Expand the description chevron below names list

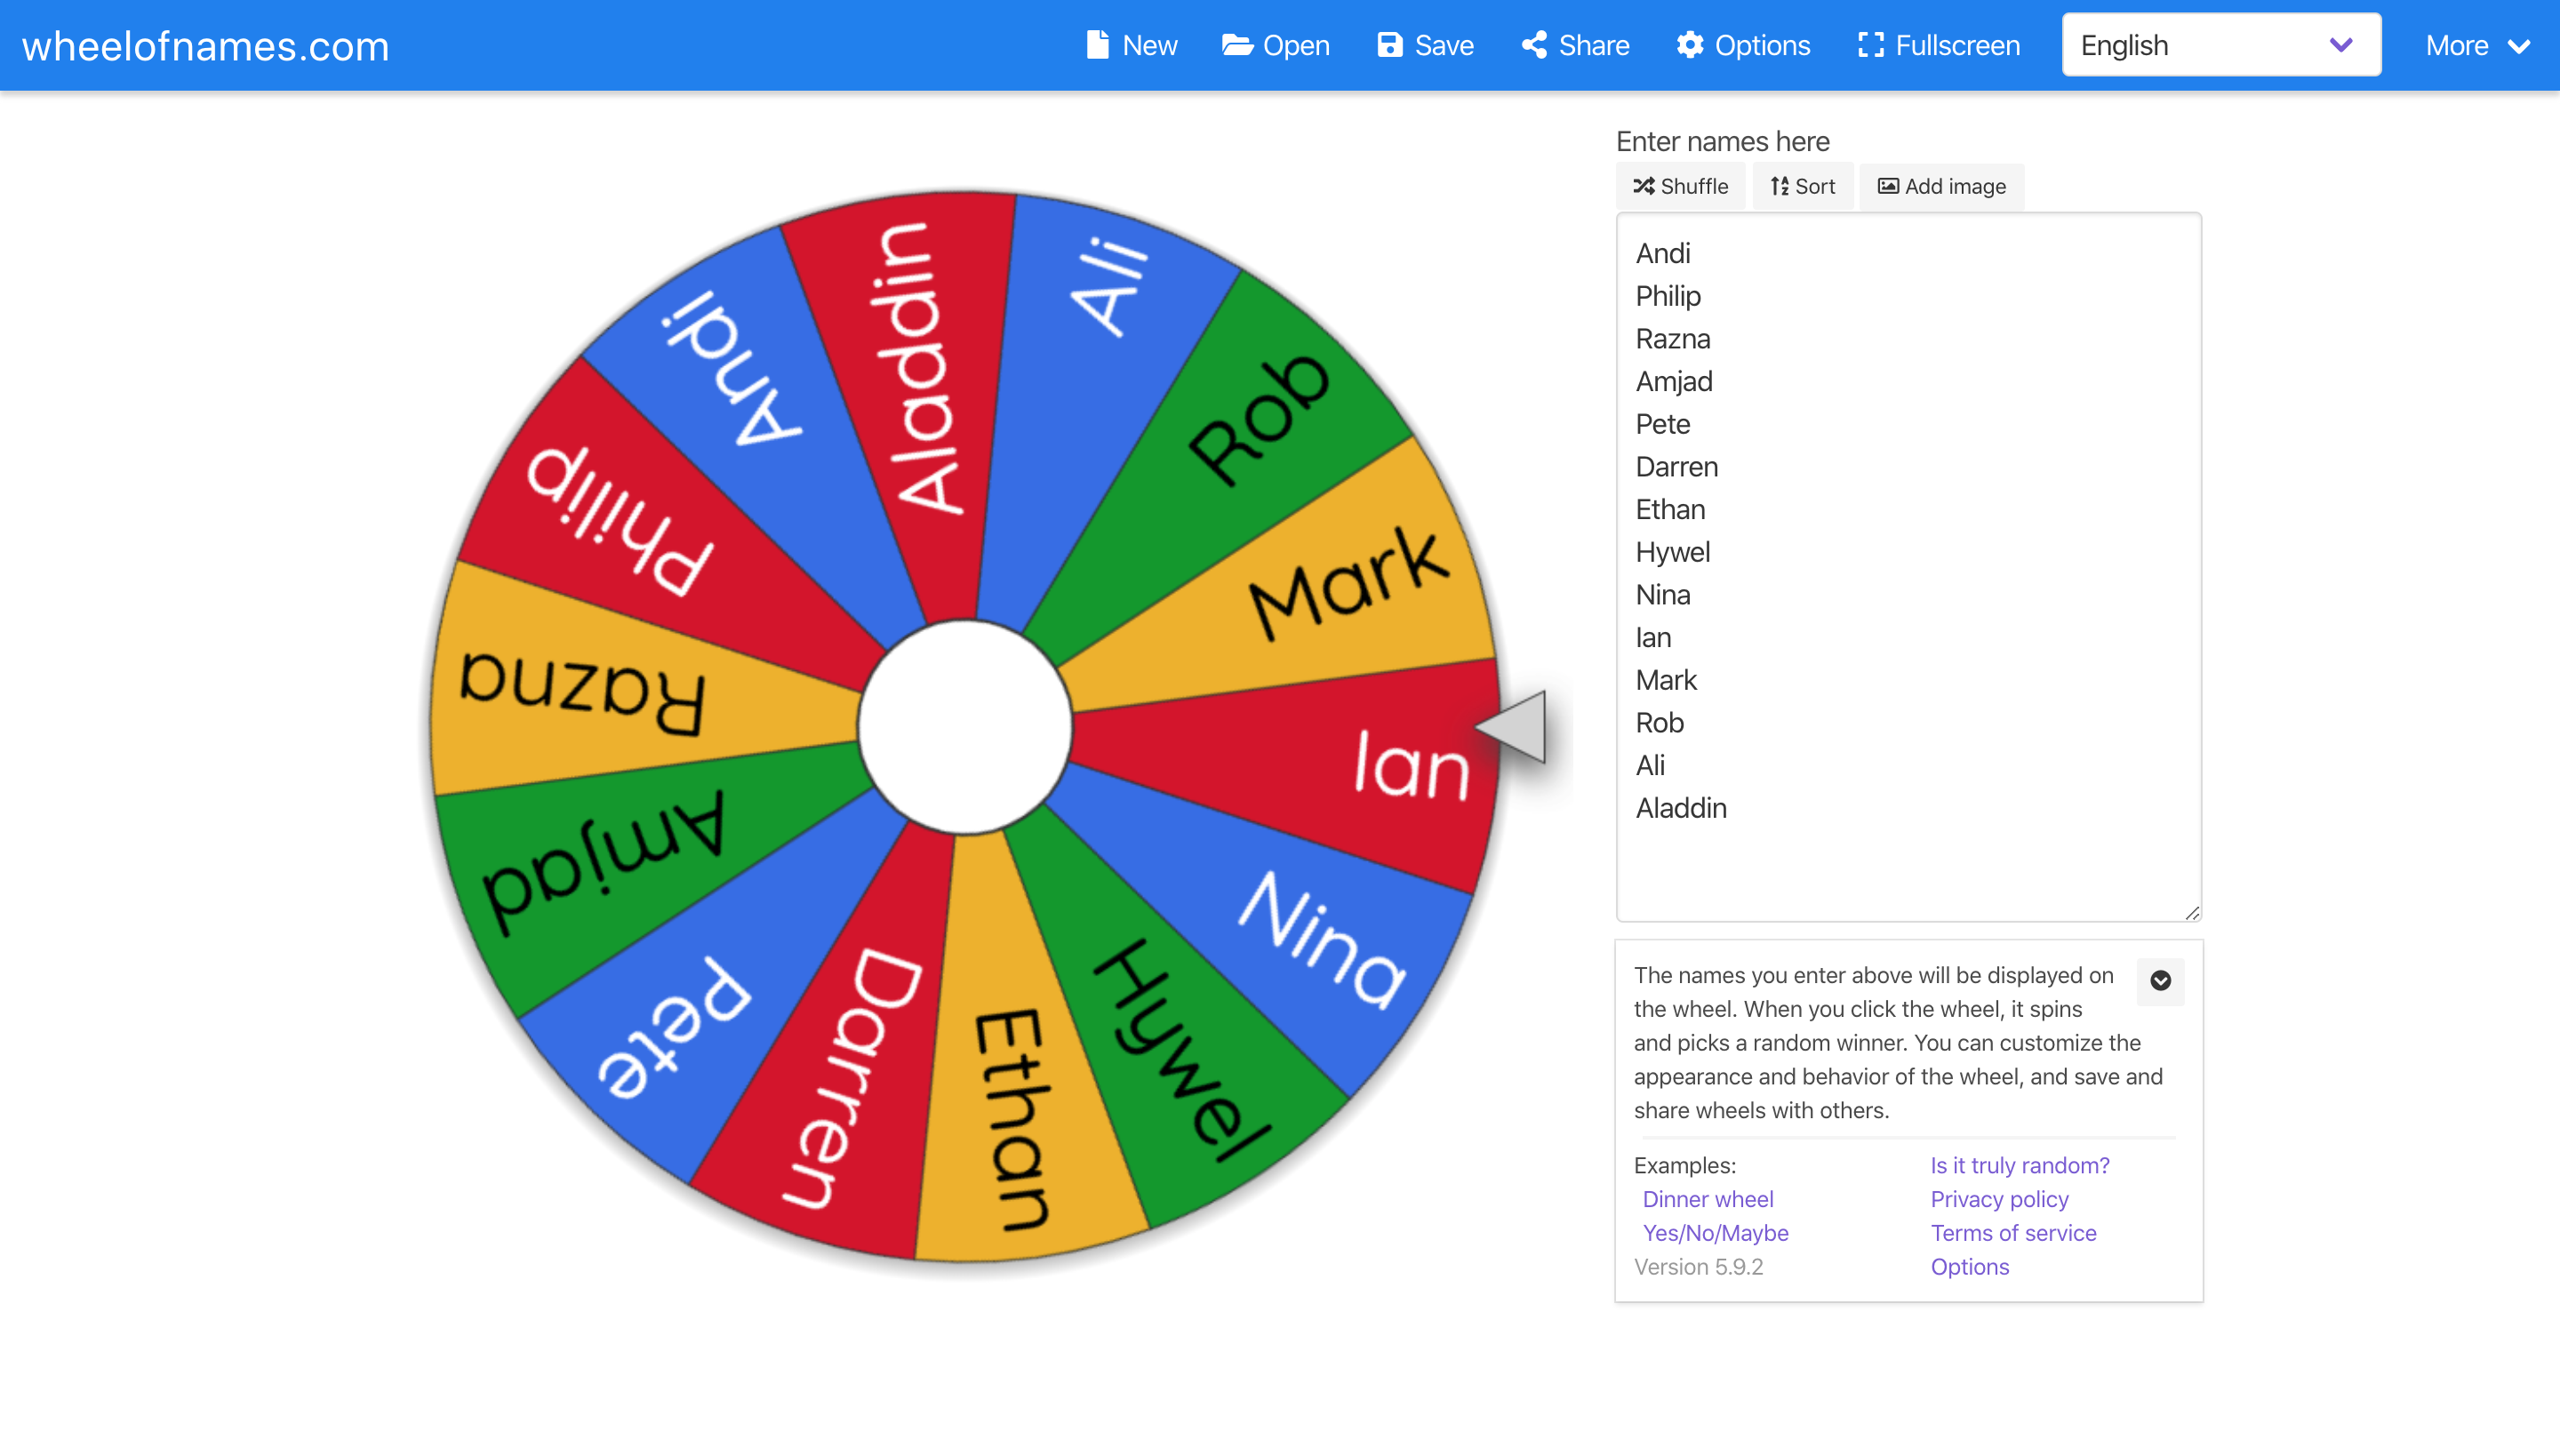click(2159, 981)
